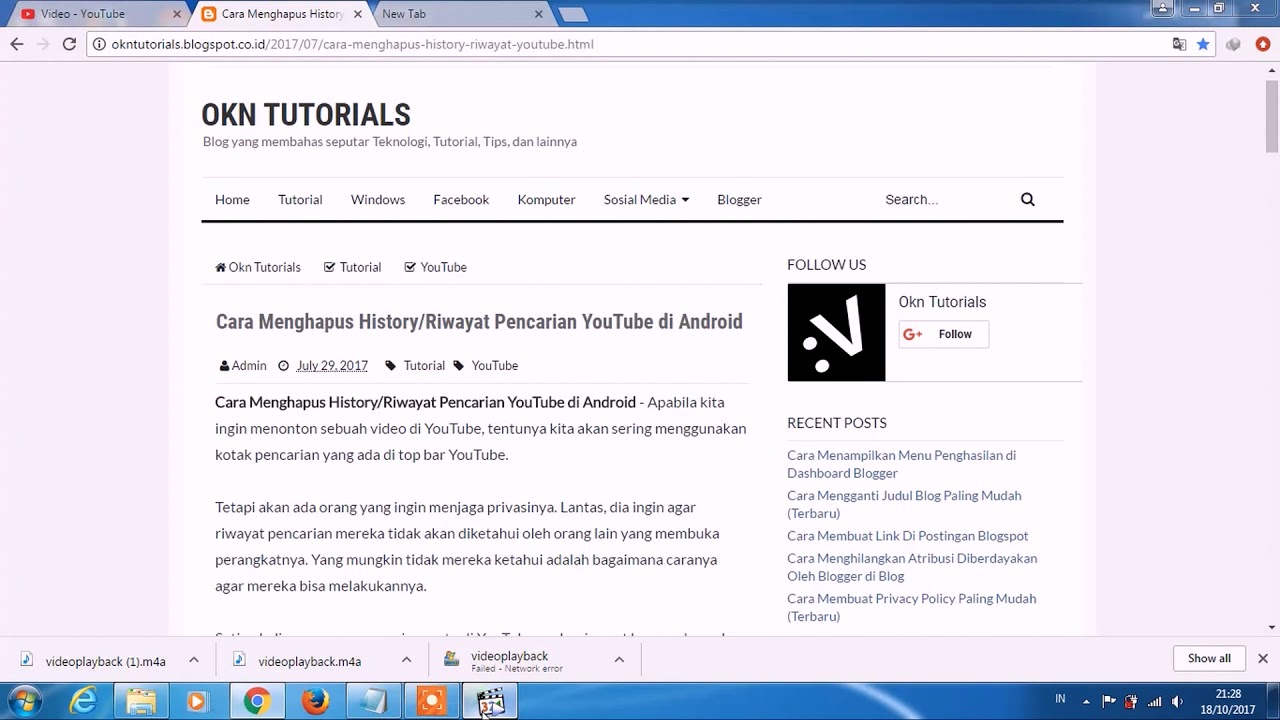Open post Cara Menghilangkan Atribusi Diberdayakan Oleh Blogger
Screen dimensions: 1280x720
[x=912, y=567]
